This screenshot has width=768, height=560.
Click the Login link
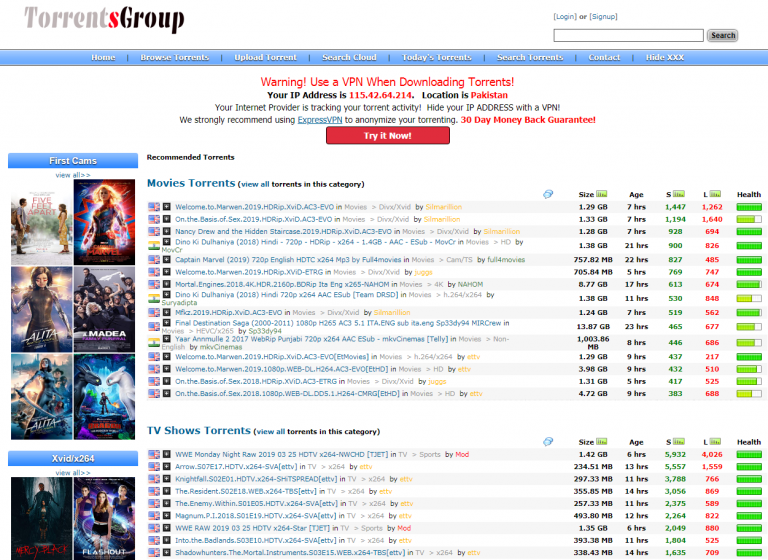click(x=565, y=17)
